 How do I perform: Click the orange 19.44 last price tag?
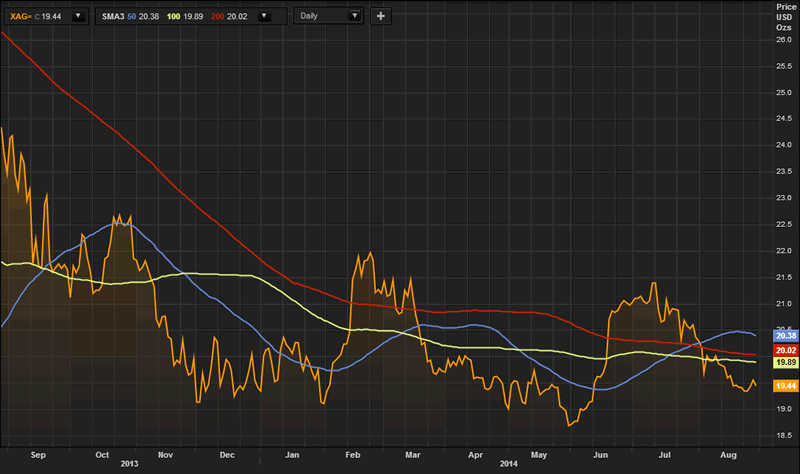click(x=784, y=386)
